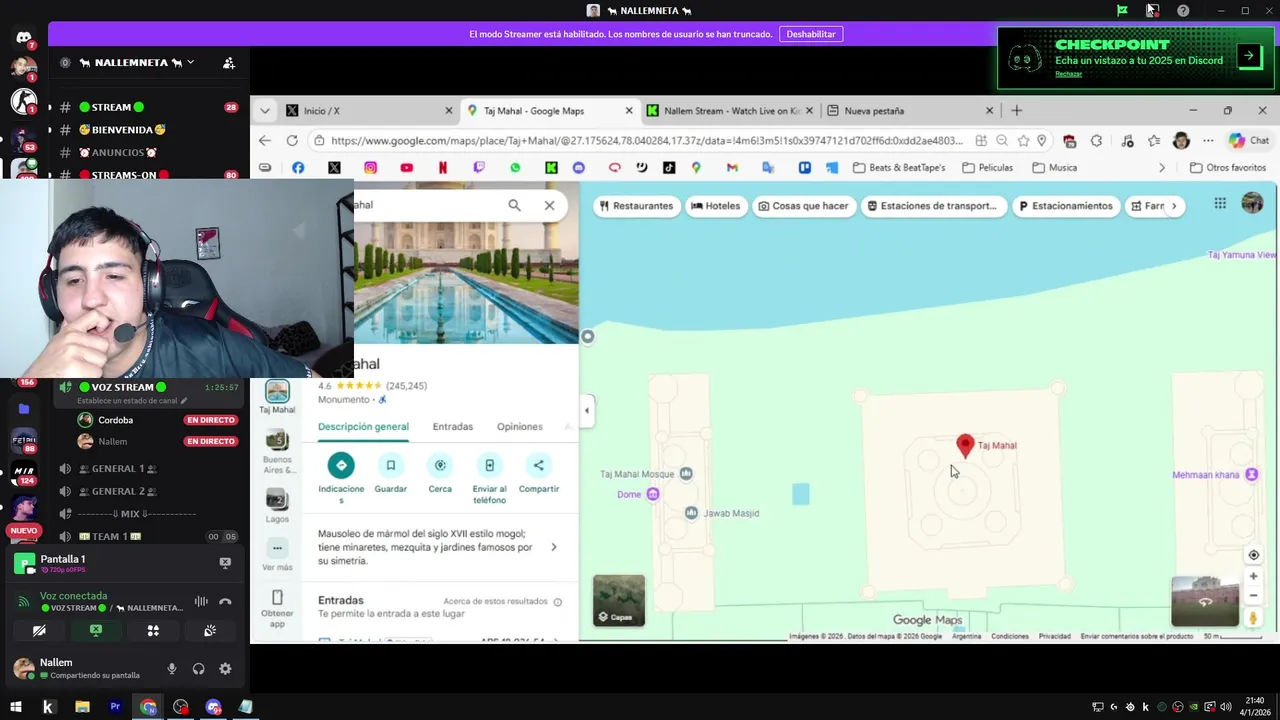Screen dimensions: 1280x720
Task: Open Google apps grid icon
Action: (1220, 204)
